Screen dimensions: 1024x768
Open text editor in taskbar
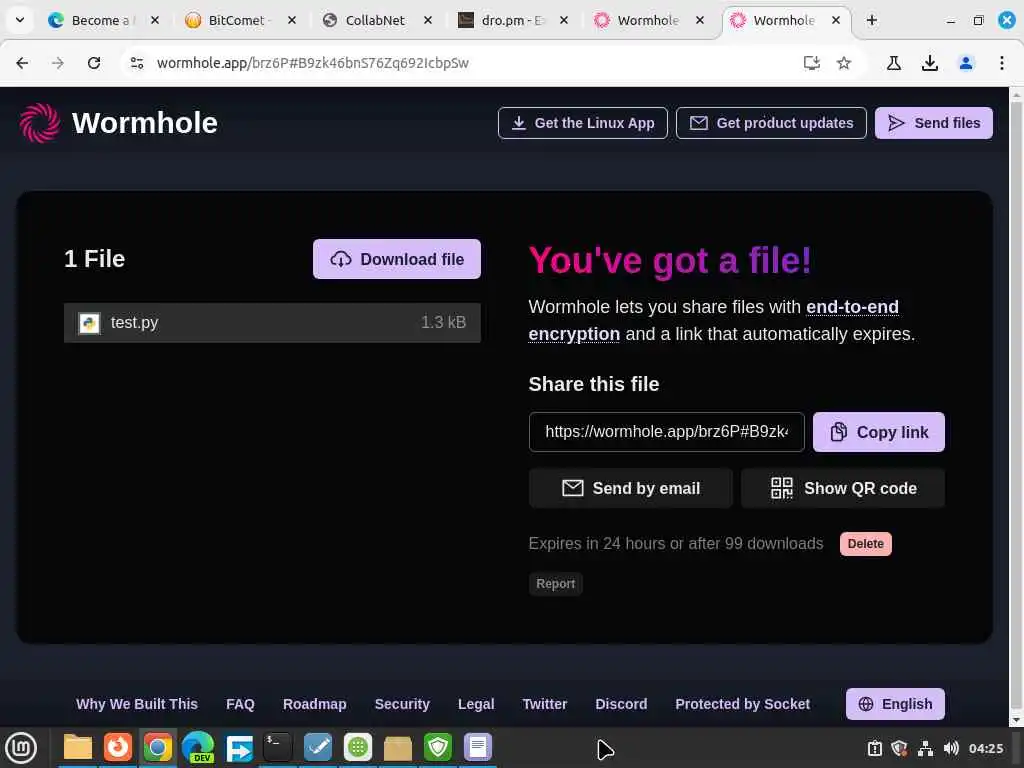tap(477, 748)
